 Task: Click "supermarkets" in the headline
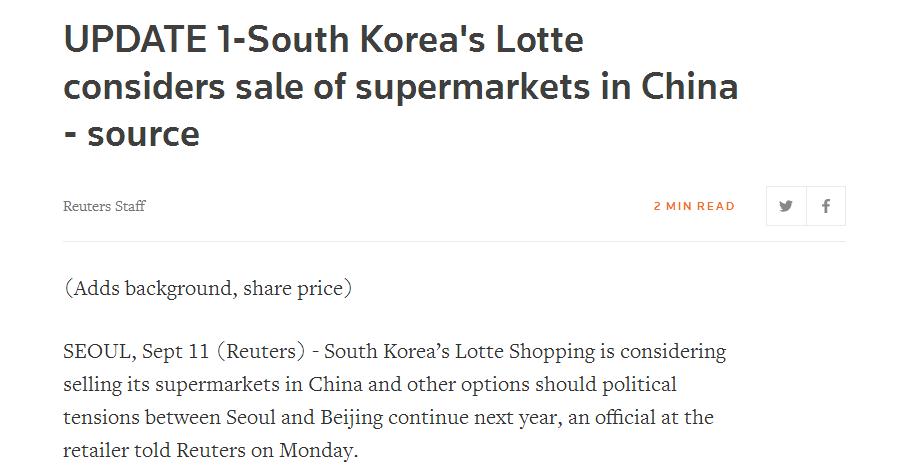473,88
